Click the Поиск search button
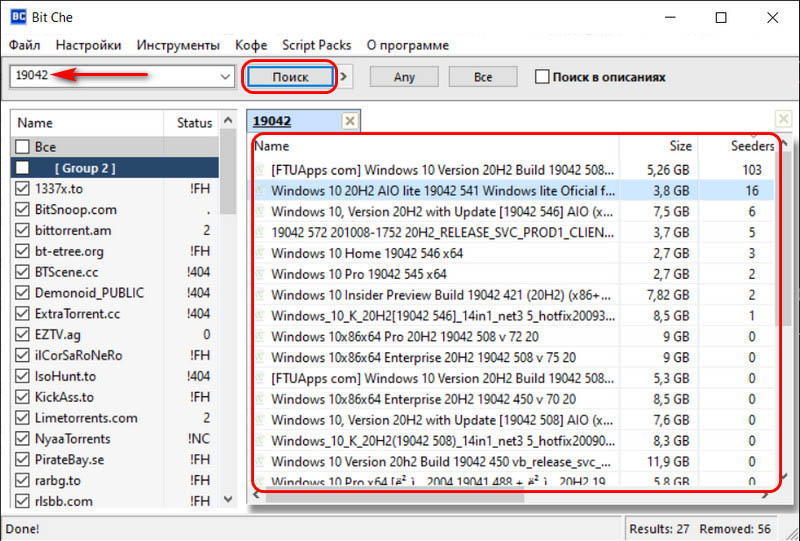This screenshot has height=541, width=800. pyautogui.click(x=290, y=77)
